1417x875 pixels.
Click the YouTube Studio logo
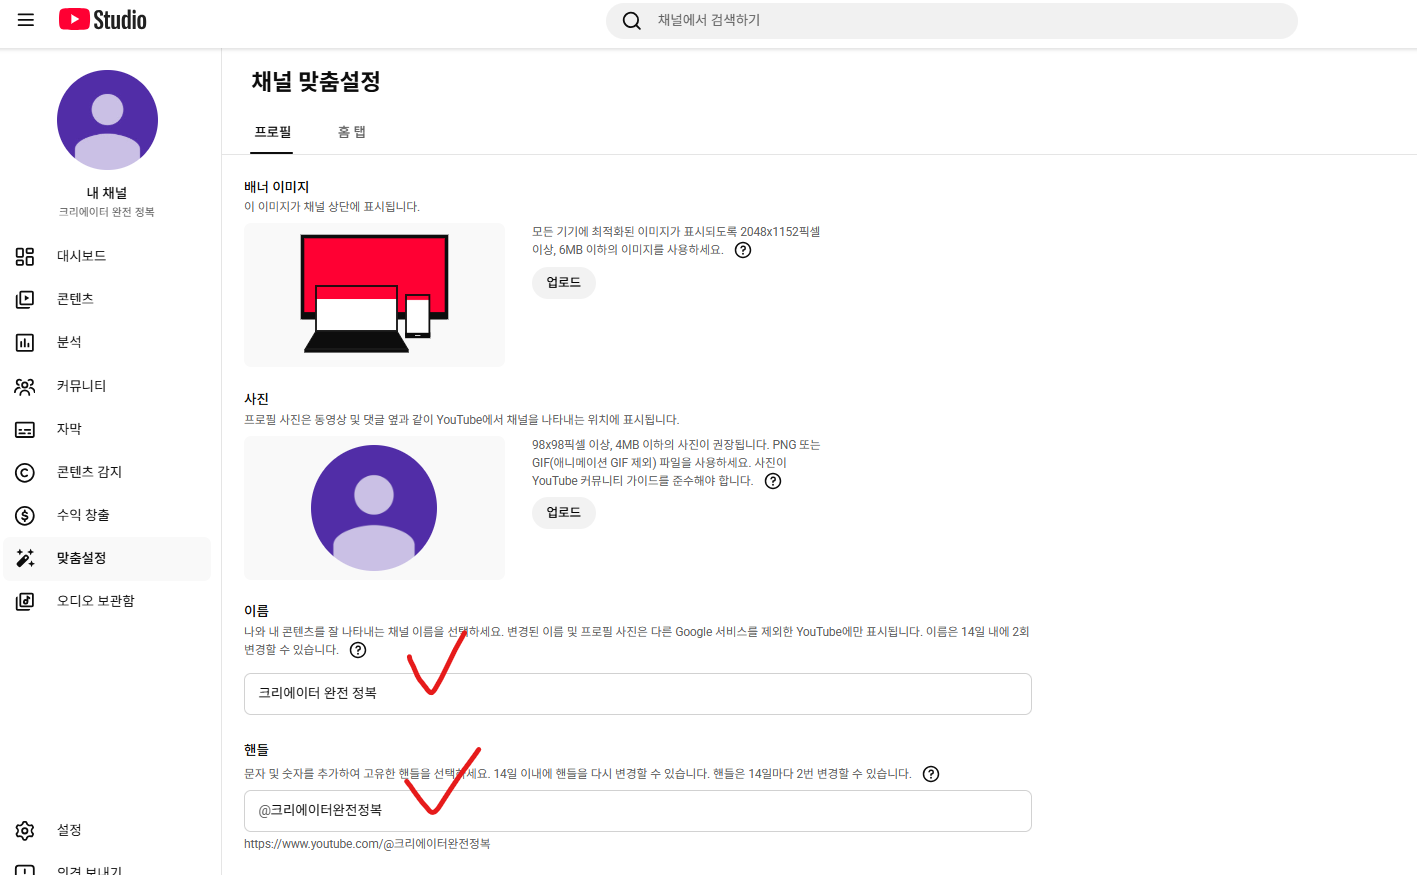(101, 19)
